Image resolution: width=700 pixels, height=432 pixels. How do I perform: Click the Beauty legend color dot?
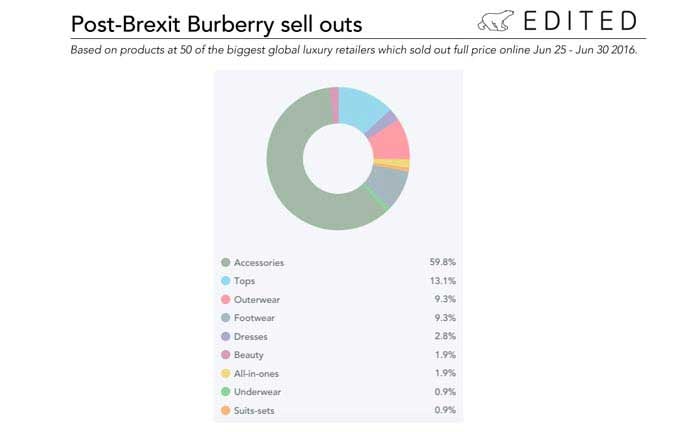pyautogui.click(x=226, y=355)
